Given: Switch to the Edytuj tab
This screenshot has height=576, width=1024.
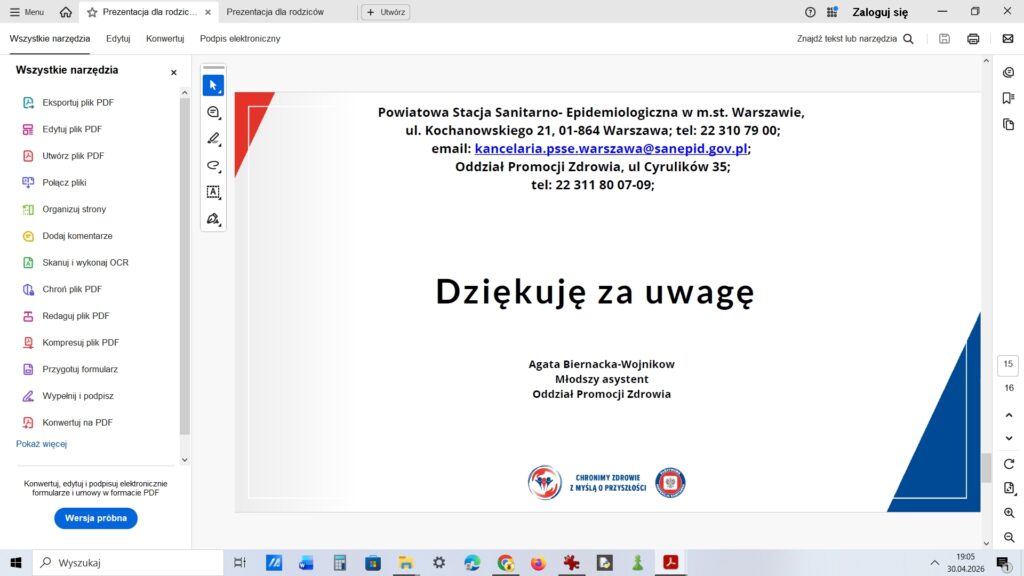Looking at the screenshot, I should pyautogui.click(x=118, y=38).
